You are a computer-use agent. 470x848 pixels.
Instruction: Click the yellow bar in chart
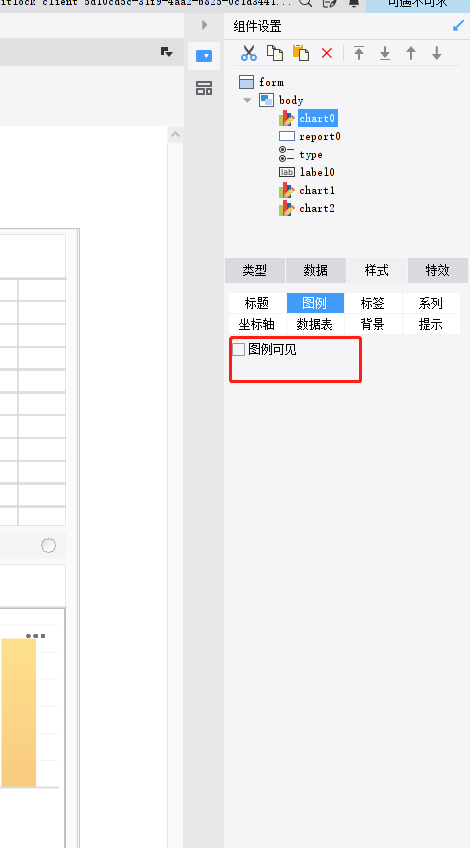click(x=18, y=712)
